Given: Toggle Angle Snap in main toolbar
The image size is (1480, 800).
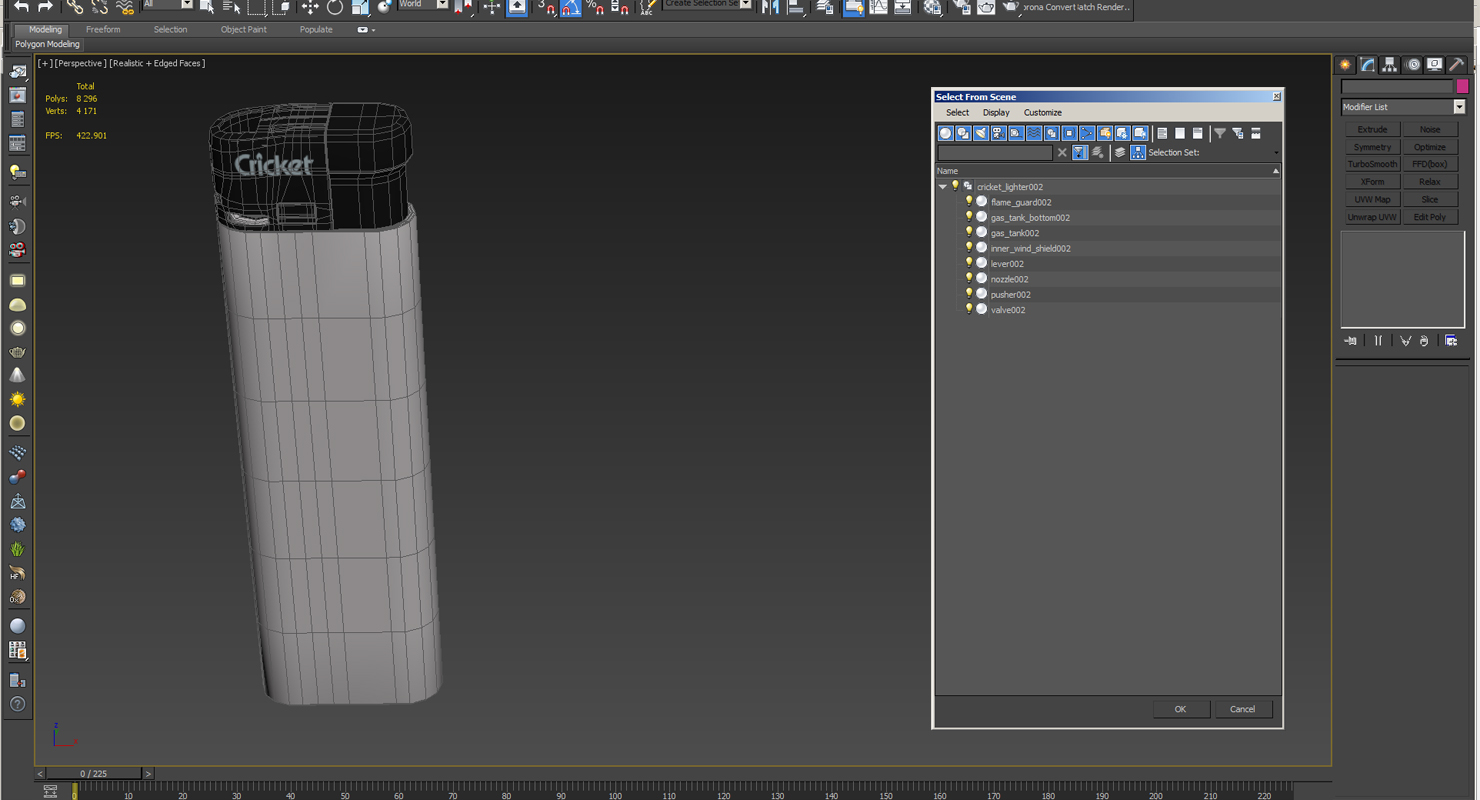Looking at the screenshot, I should coord(571,7).
